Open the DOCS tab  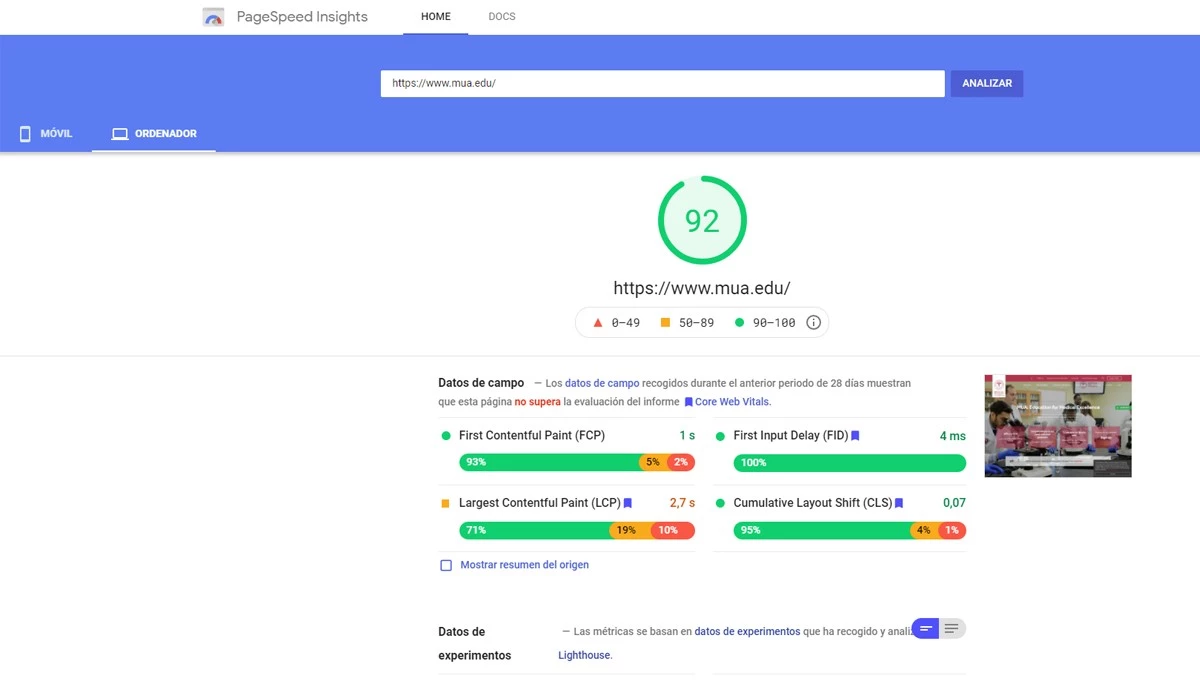[502, 17]
